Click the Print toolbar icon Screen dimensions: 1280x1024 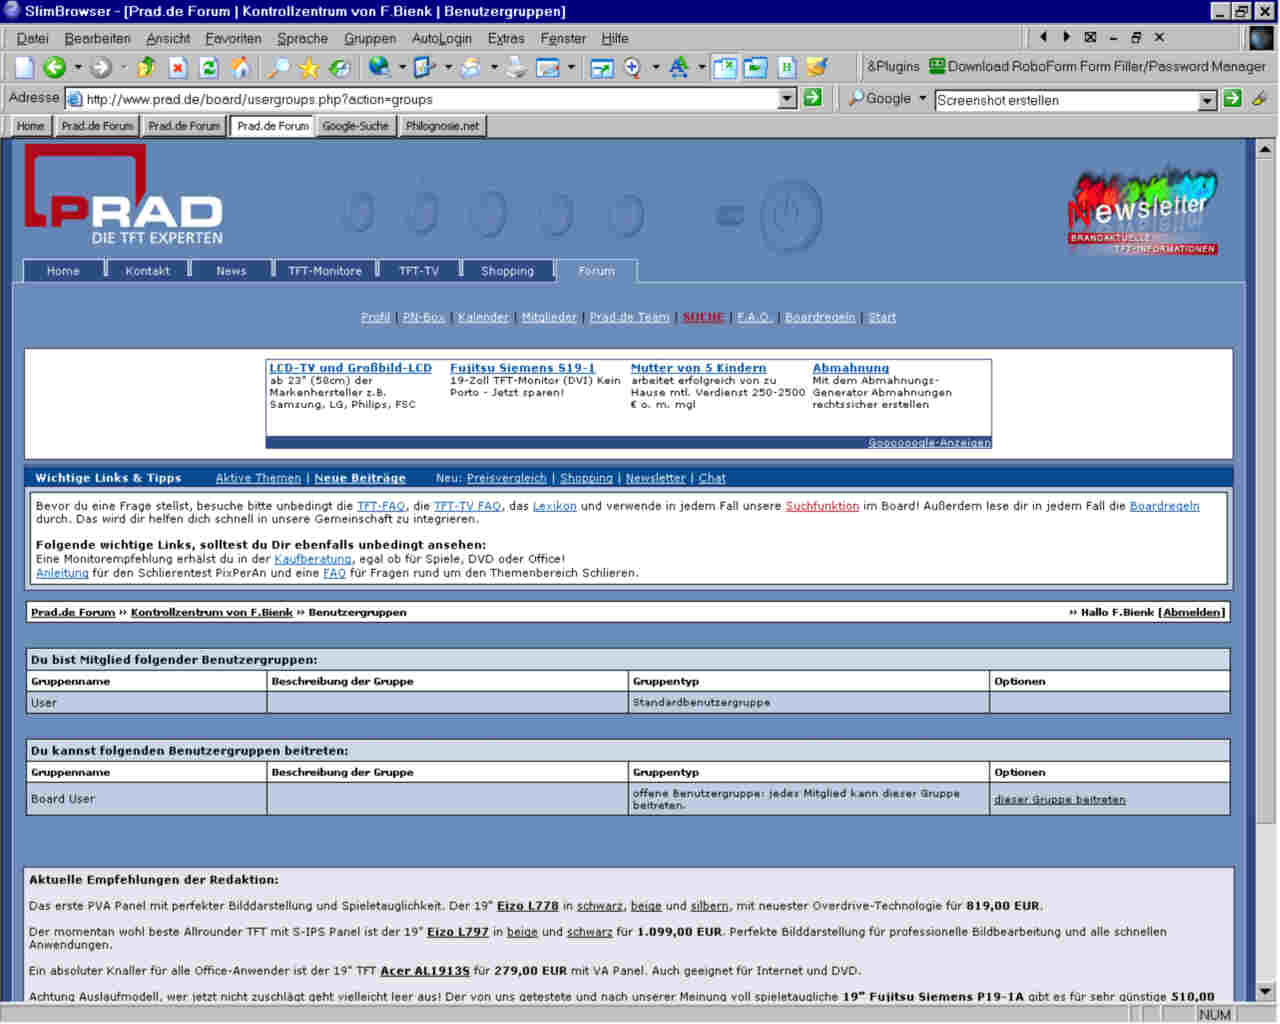(x=516, y=67)
